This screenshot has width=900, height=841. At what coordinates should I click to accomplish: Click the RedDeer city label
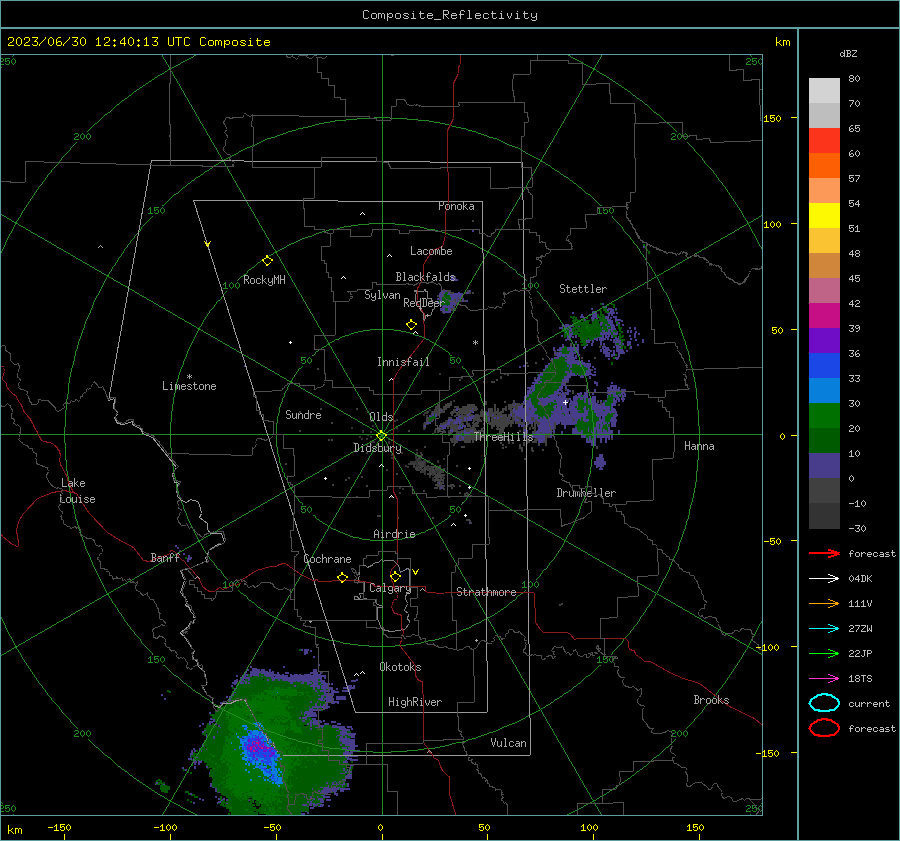424,303
